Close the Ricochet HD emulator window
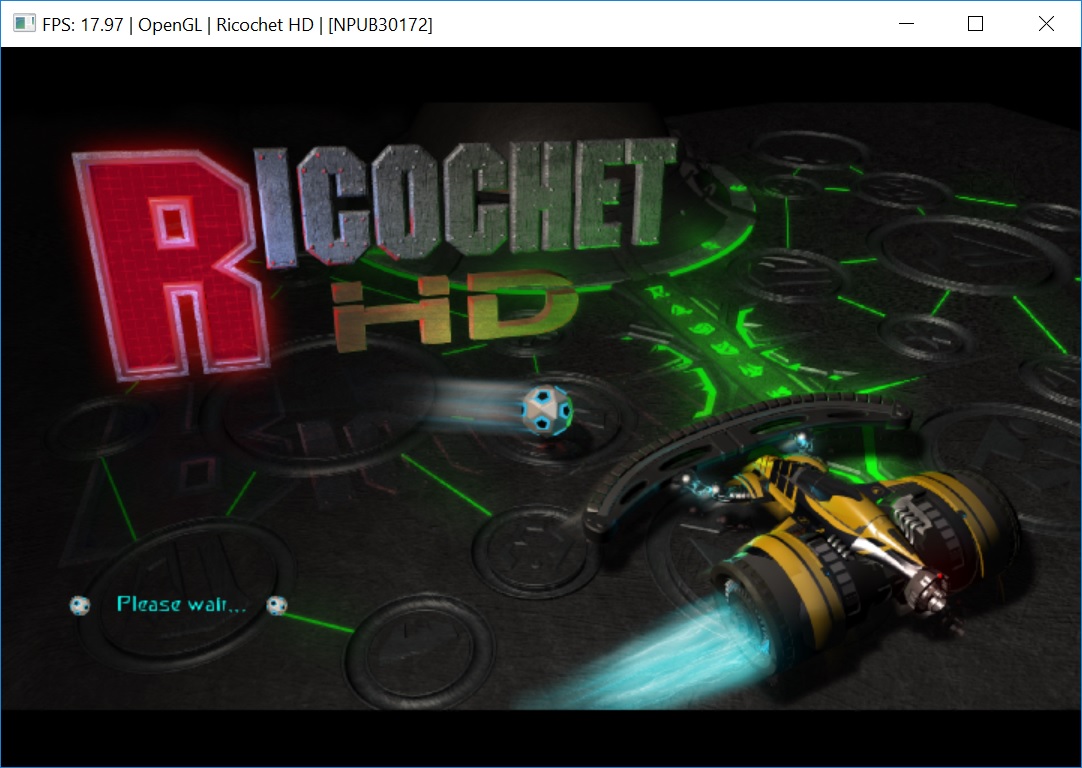 pos(1046,24)
